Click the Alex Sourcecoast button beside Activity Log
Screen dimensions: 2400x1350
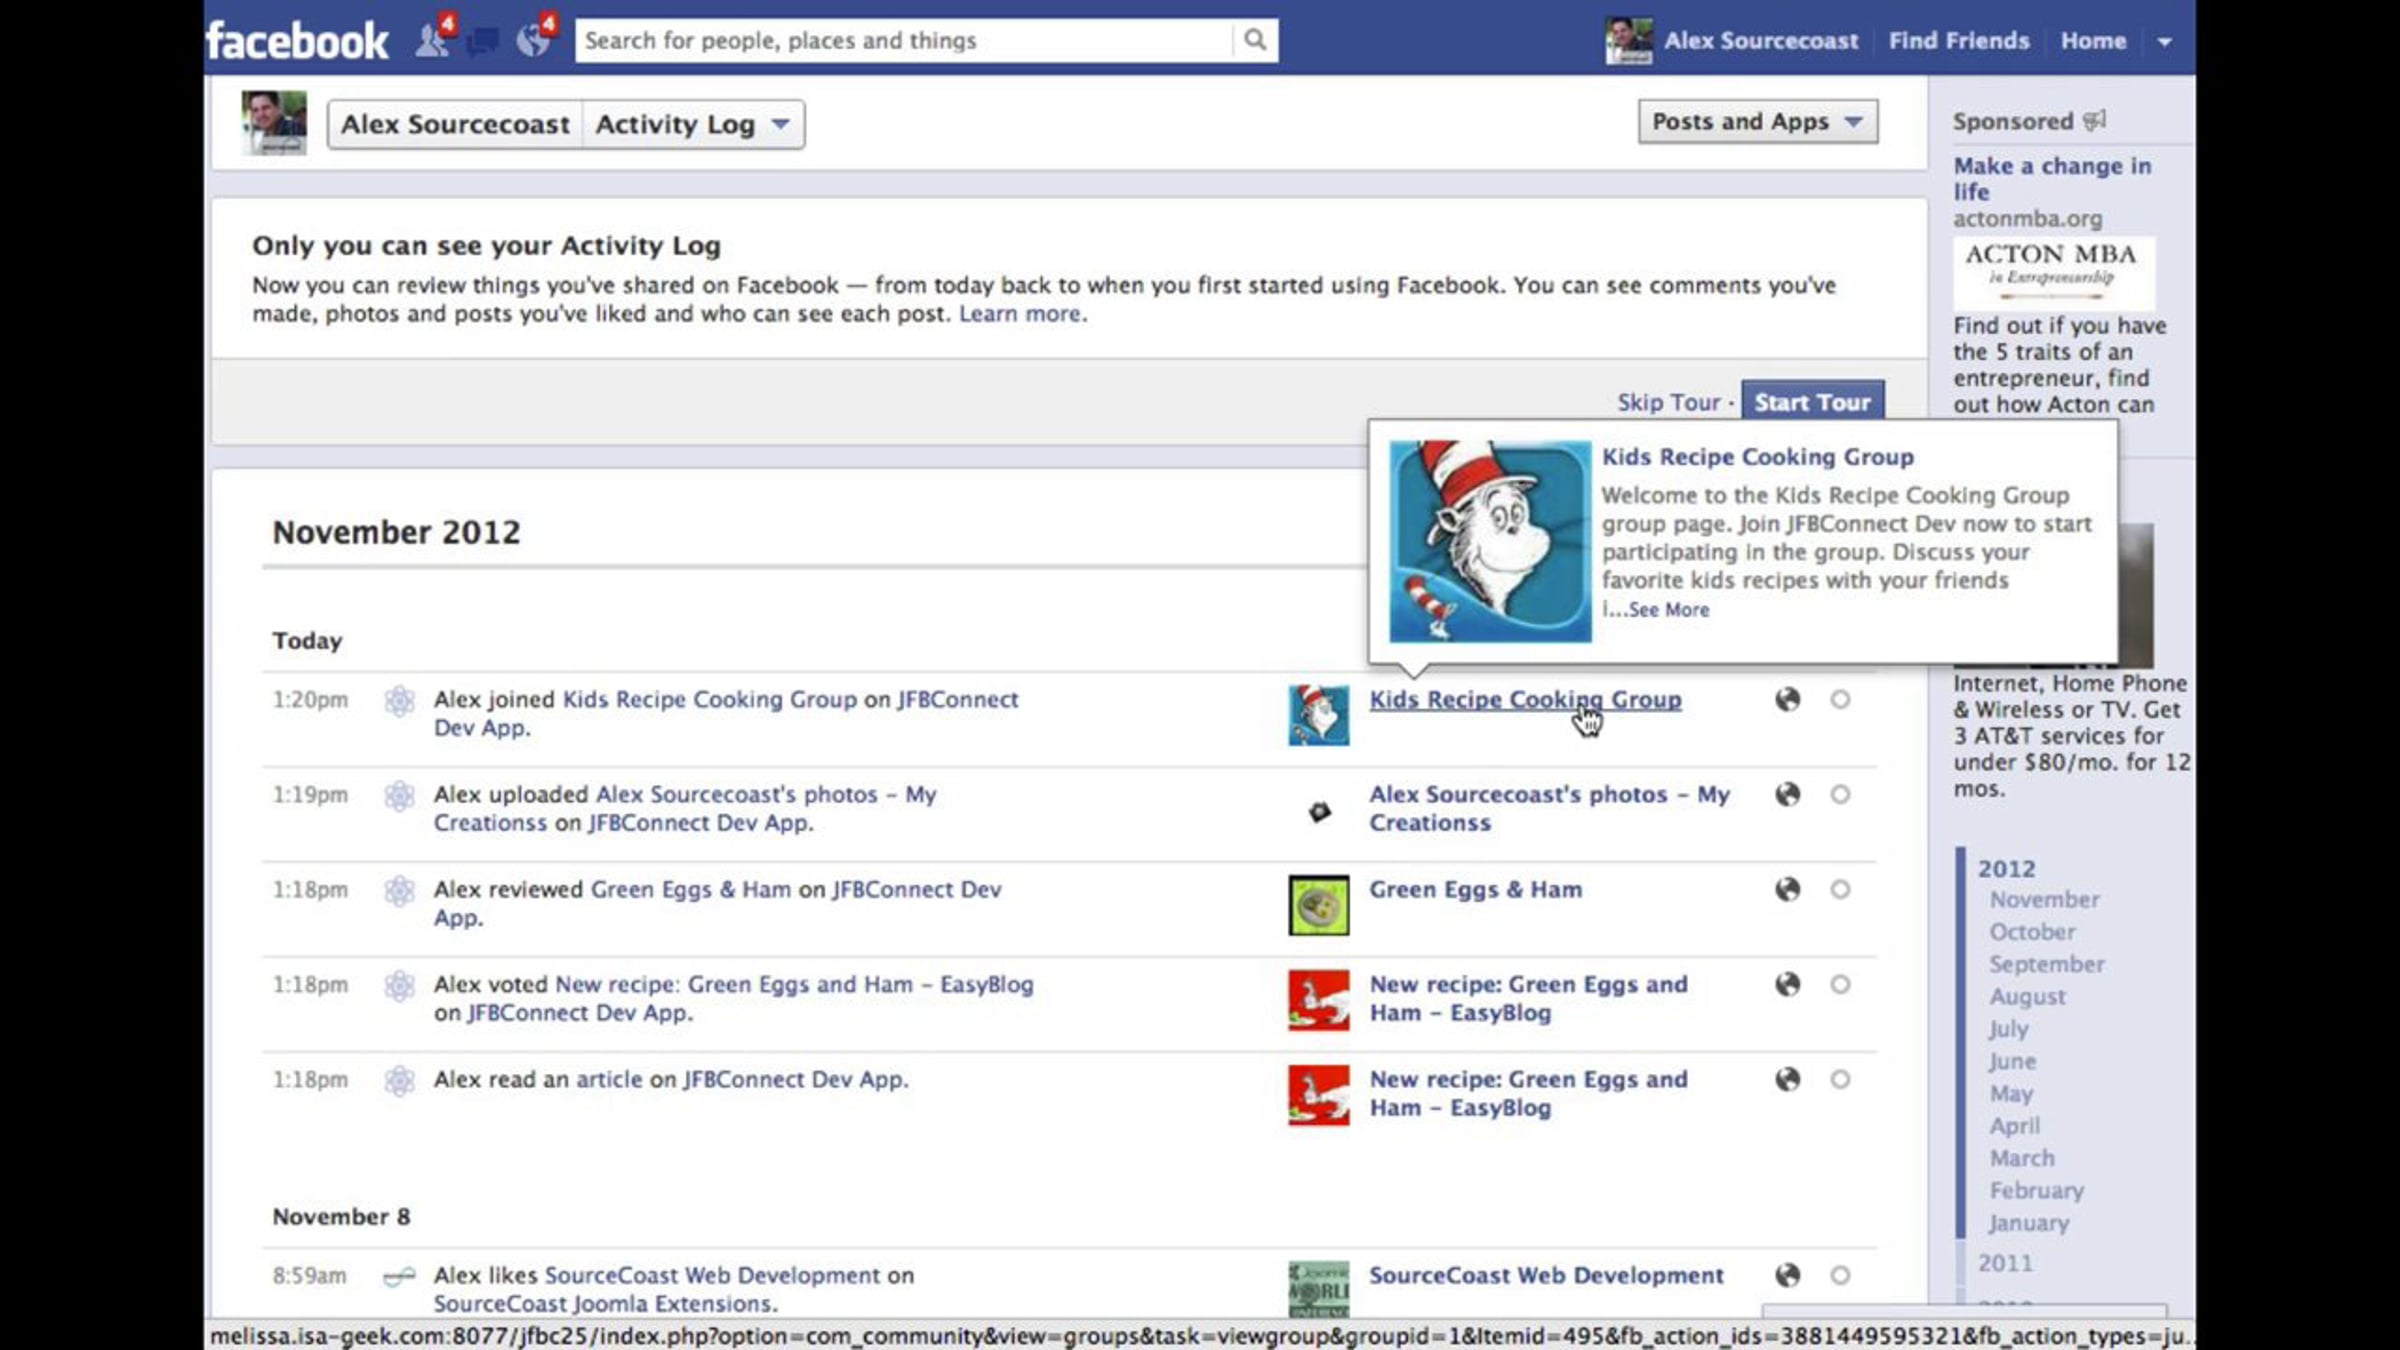(x=455, y=124)
